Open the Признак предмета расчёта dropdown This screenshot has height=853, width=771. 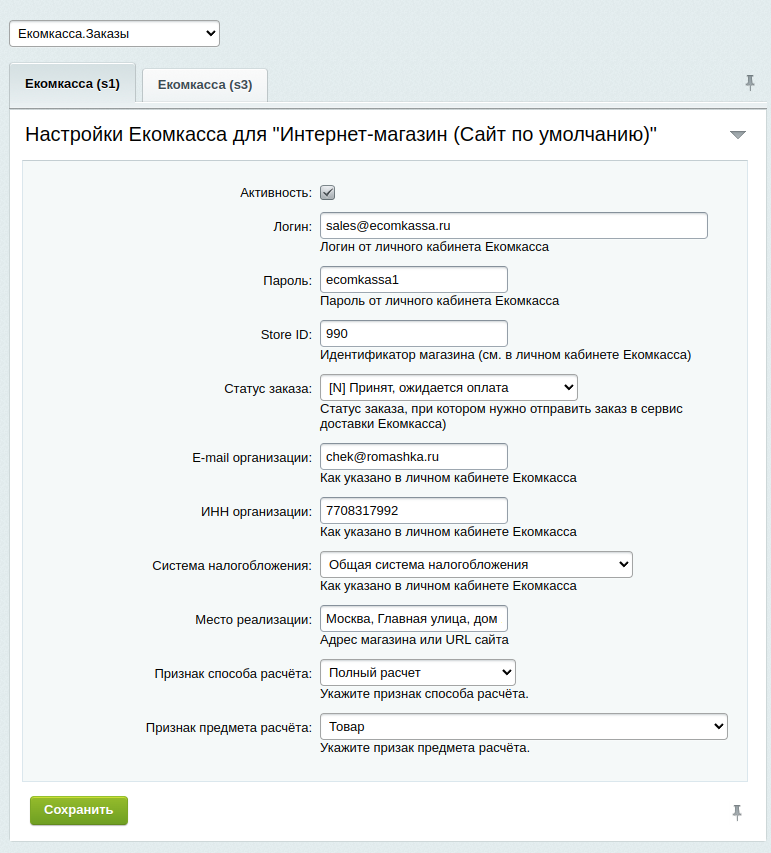click(523, 727)
